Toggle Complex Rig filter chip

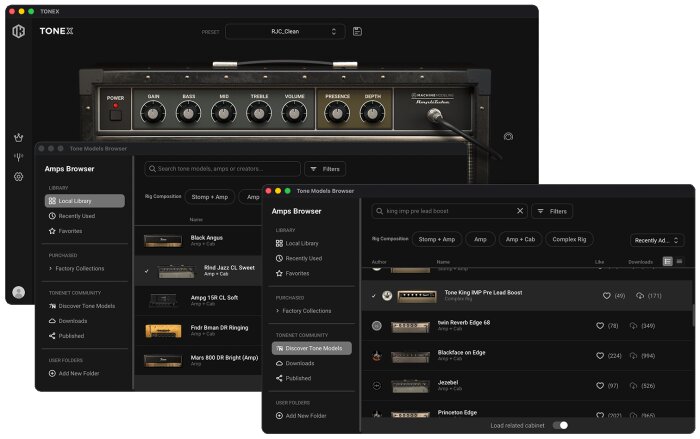click(569, 239)
